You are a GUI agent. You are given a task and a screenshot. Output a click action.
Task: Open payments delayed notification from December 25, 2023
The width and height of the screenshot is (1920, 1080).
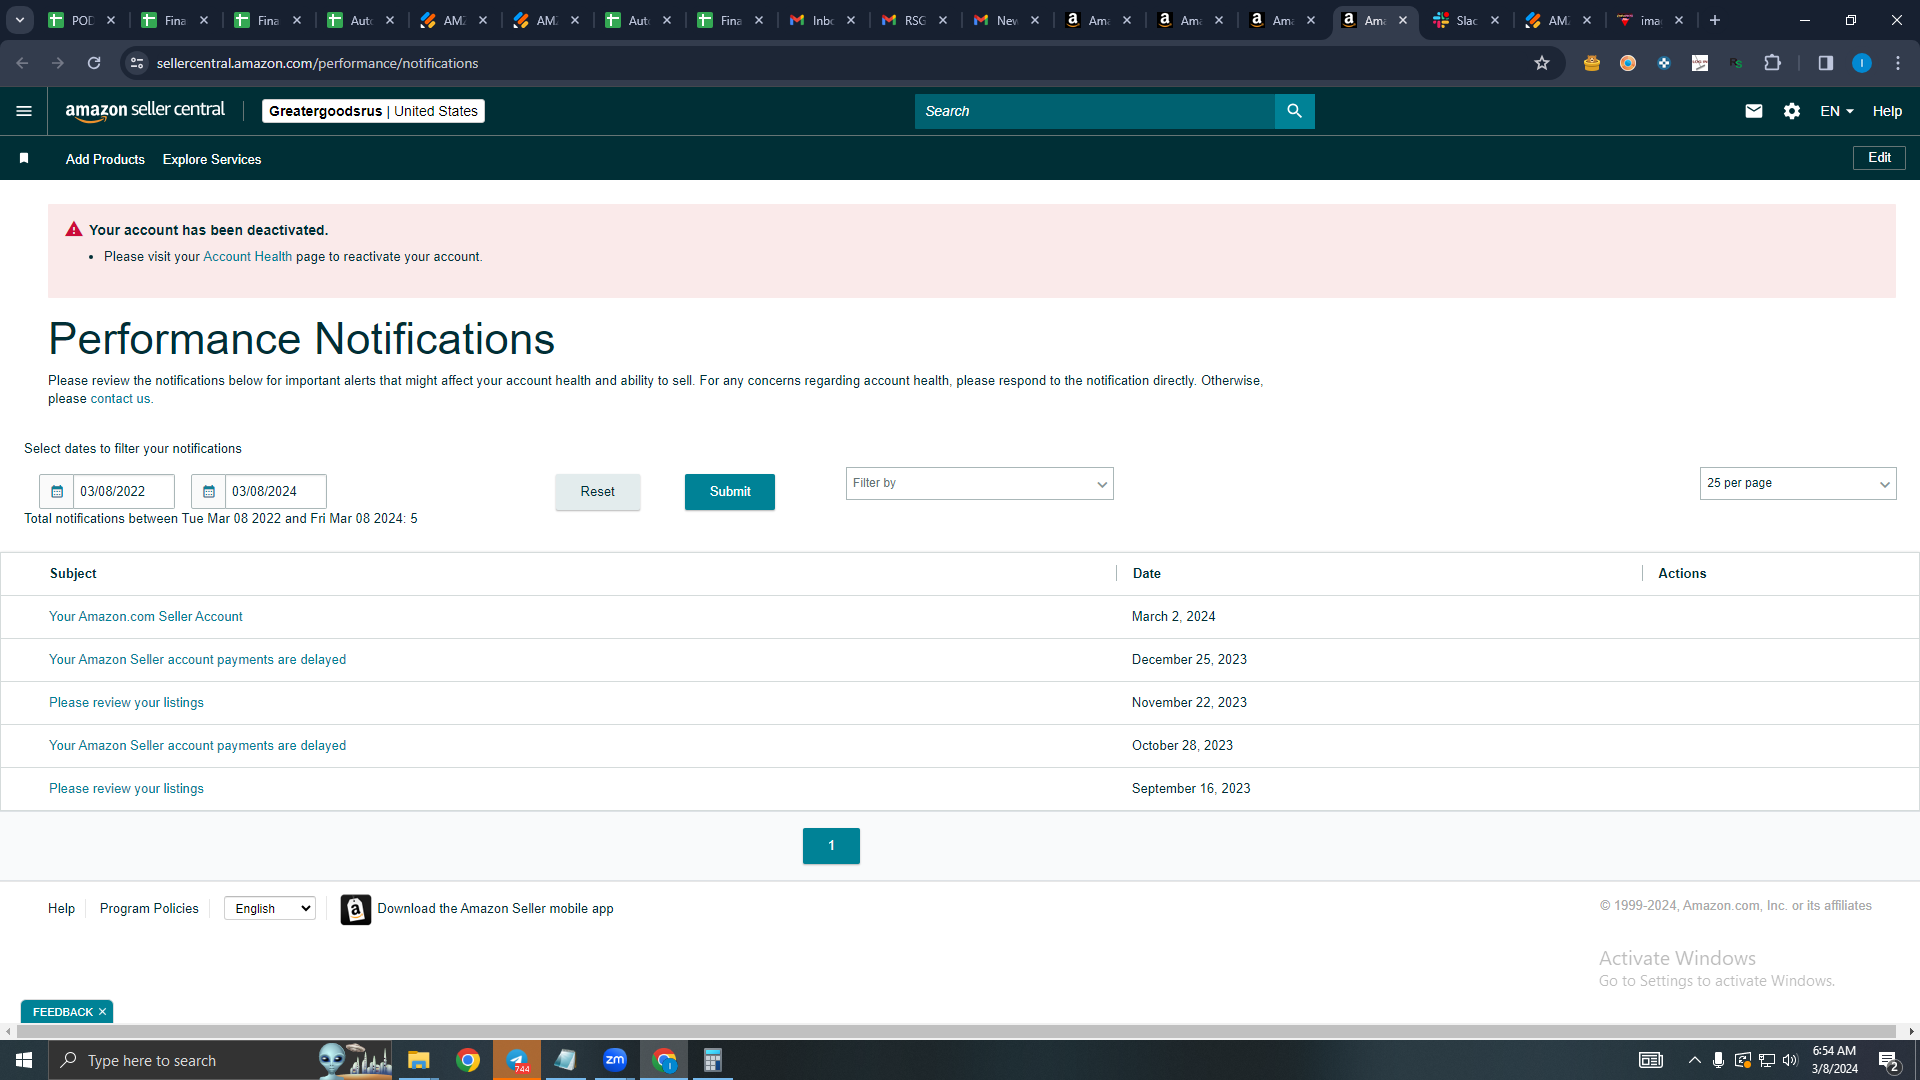tap(197, 660)
